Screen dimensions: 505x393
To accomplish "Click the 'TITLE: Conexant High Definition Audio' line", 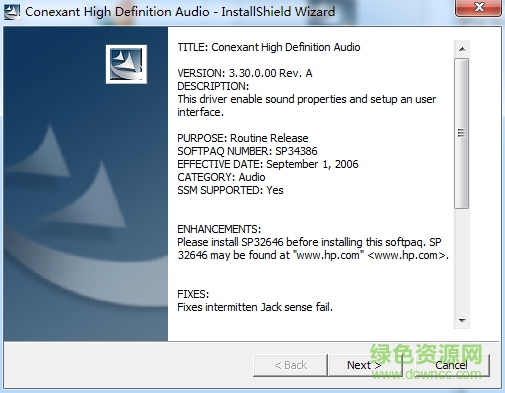I will pyautogui.click(x=269, y=47).
